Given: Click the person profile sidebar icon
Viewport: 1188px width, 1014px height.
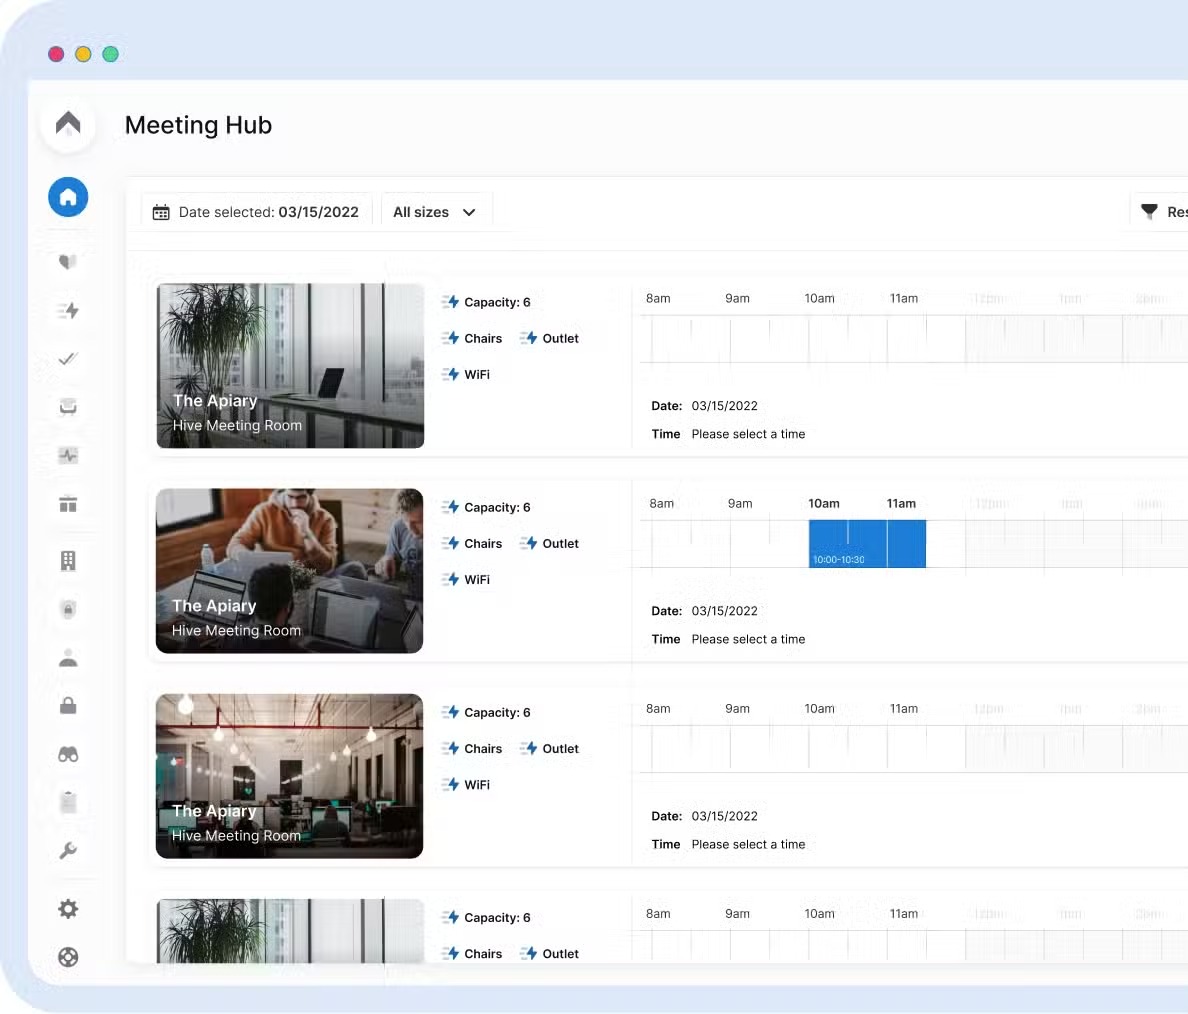Looking at the screenshot, I should [68, 658].
